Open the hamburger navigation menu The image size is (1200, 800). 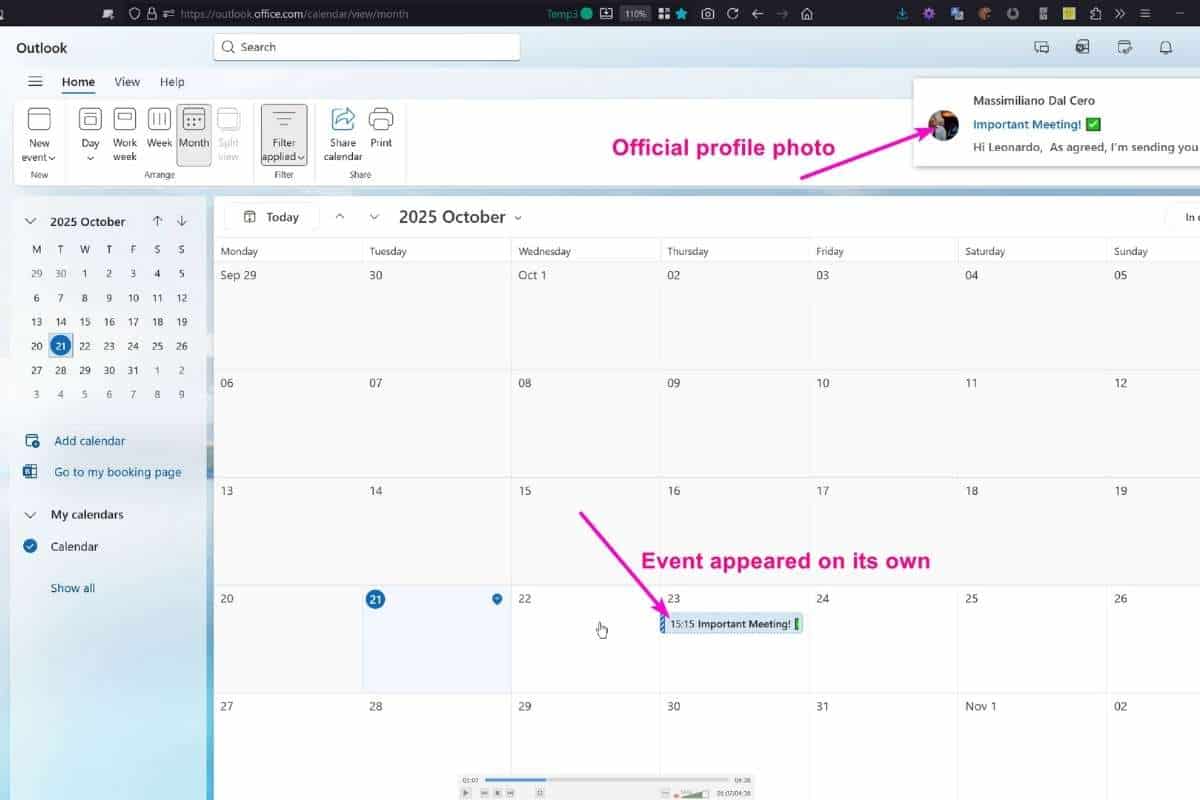[x=35, y=82]
